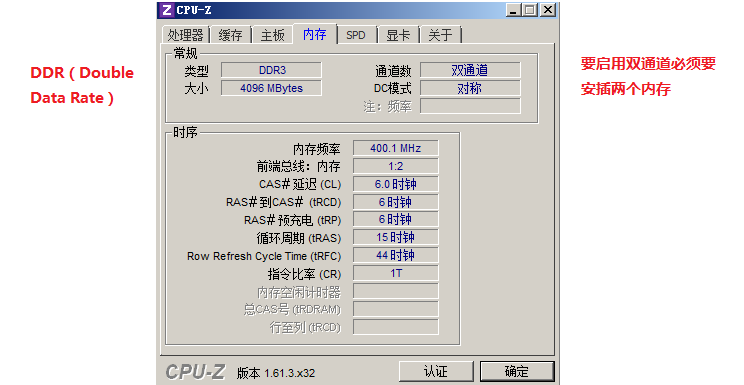Click the tRCD value of 6 时钟
The height and width of the screenshot is (385, 744).
pos(395,202)
